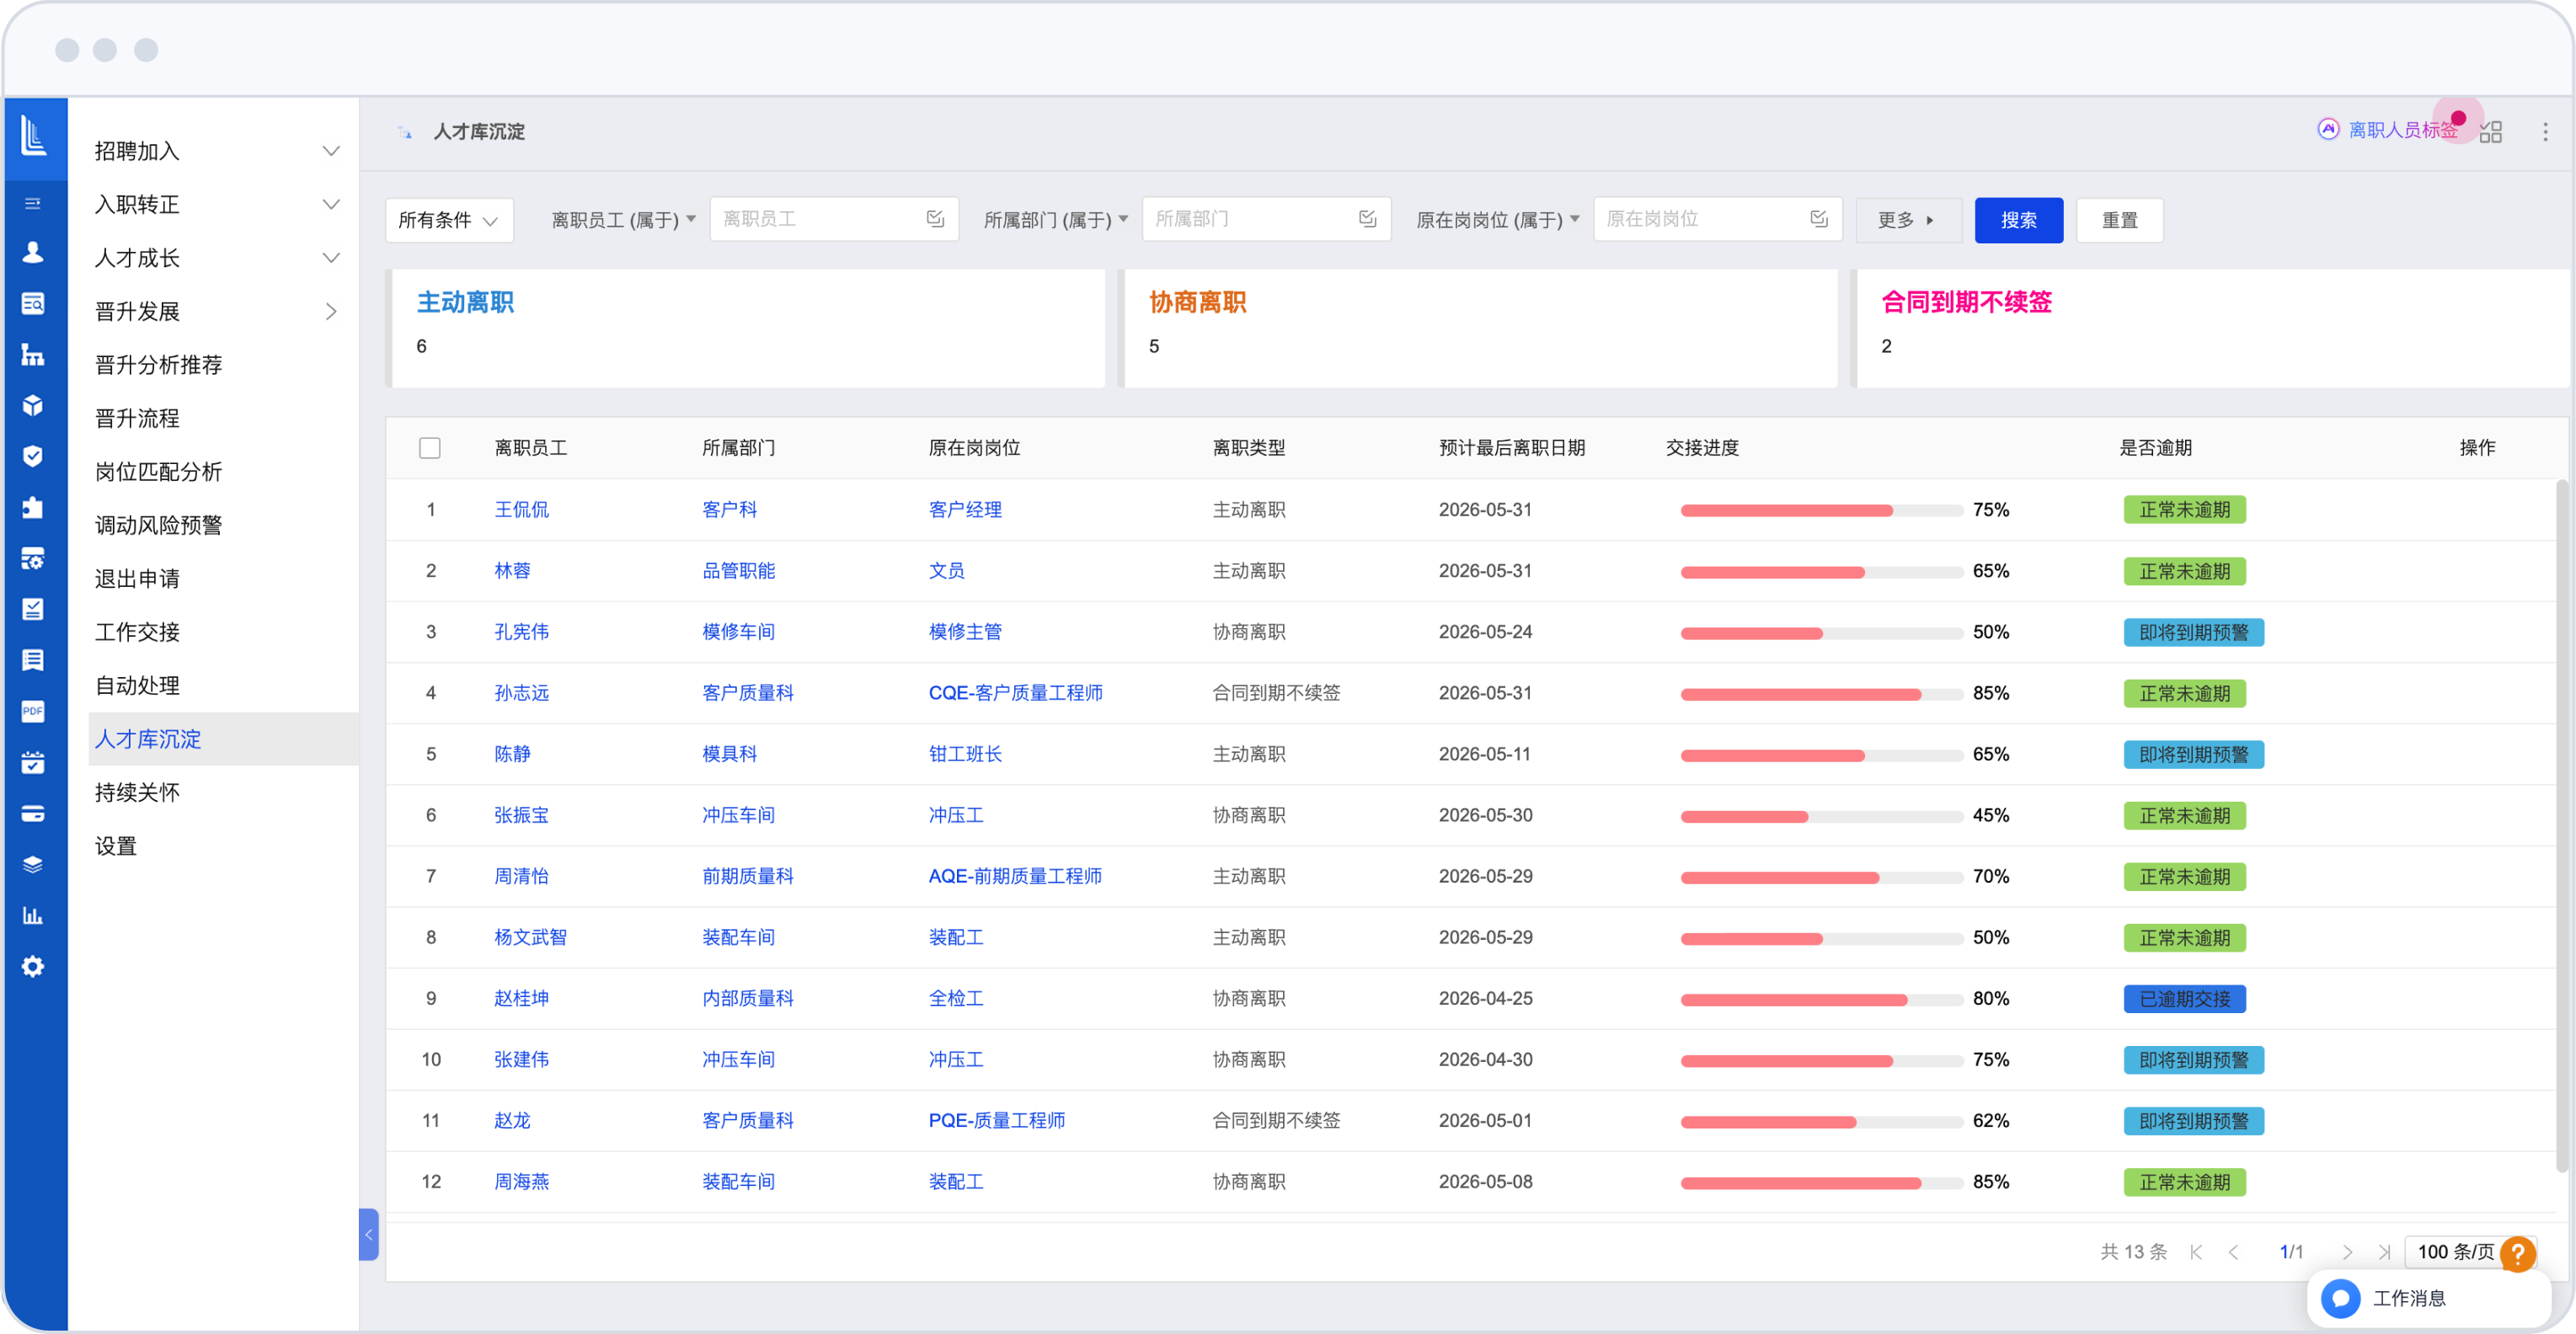The width and height of the screenshot is (2576, 1334).
Task: Toggle the sidebar menu collapse icon
Action: [33, 204]
